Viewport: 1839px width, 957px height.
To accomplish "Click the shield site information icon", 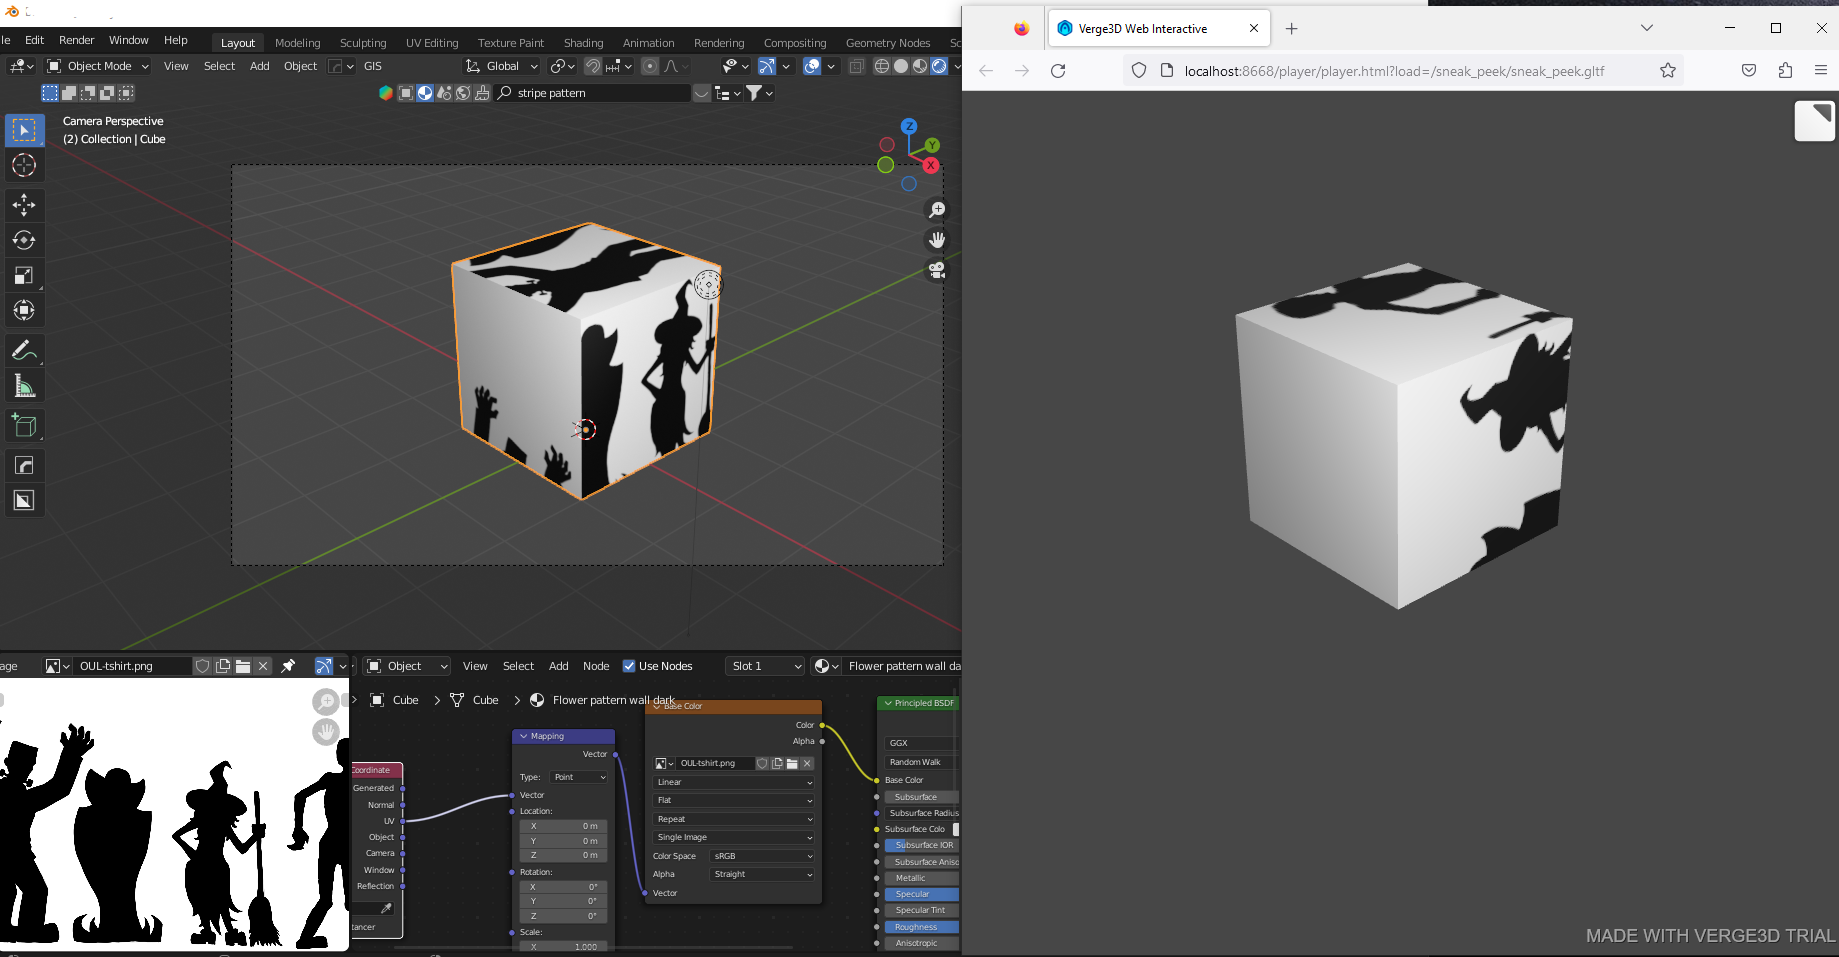I will pos(1139,71).
